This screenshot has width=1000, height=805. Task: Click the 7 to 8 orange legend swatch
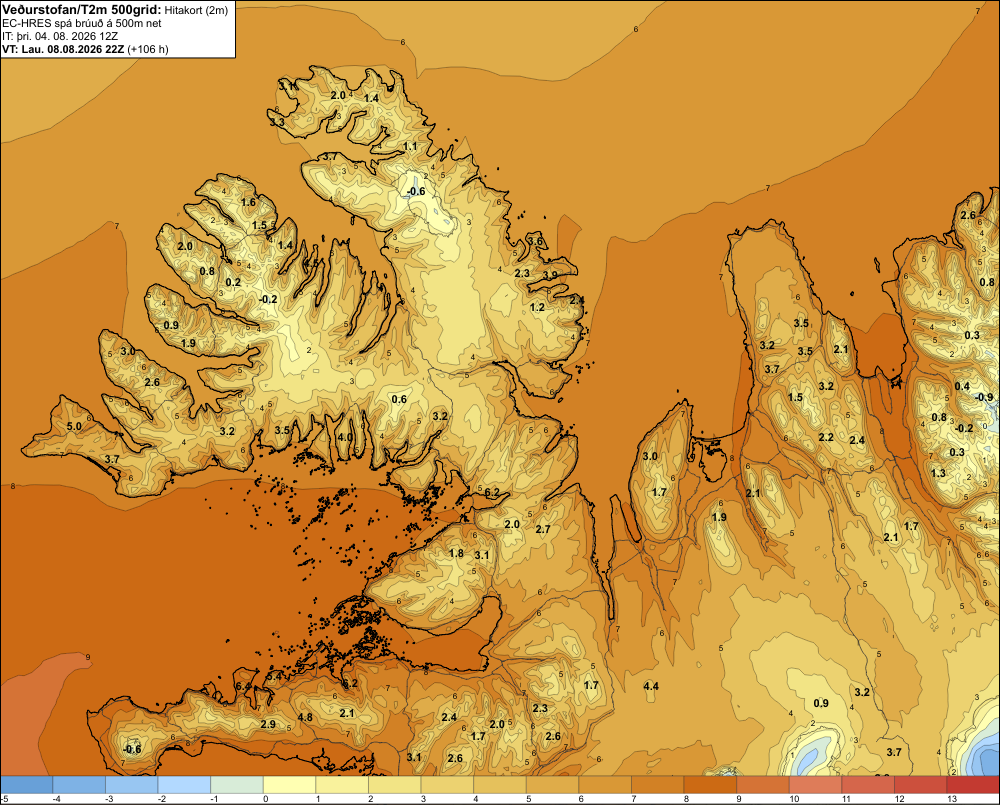point(658,784)
